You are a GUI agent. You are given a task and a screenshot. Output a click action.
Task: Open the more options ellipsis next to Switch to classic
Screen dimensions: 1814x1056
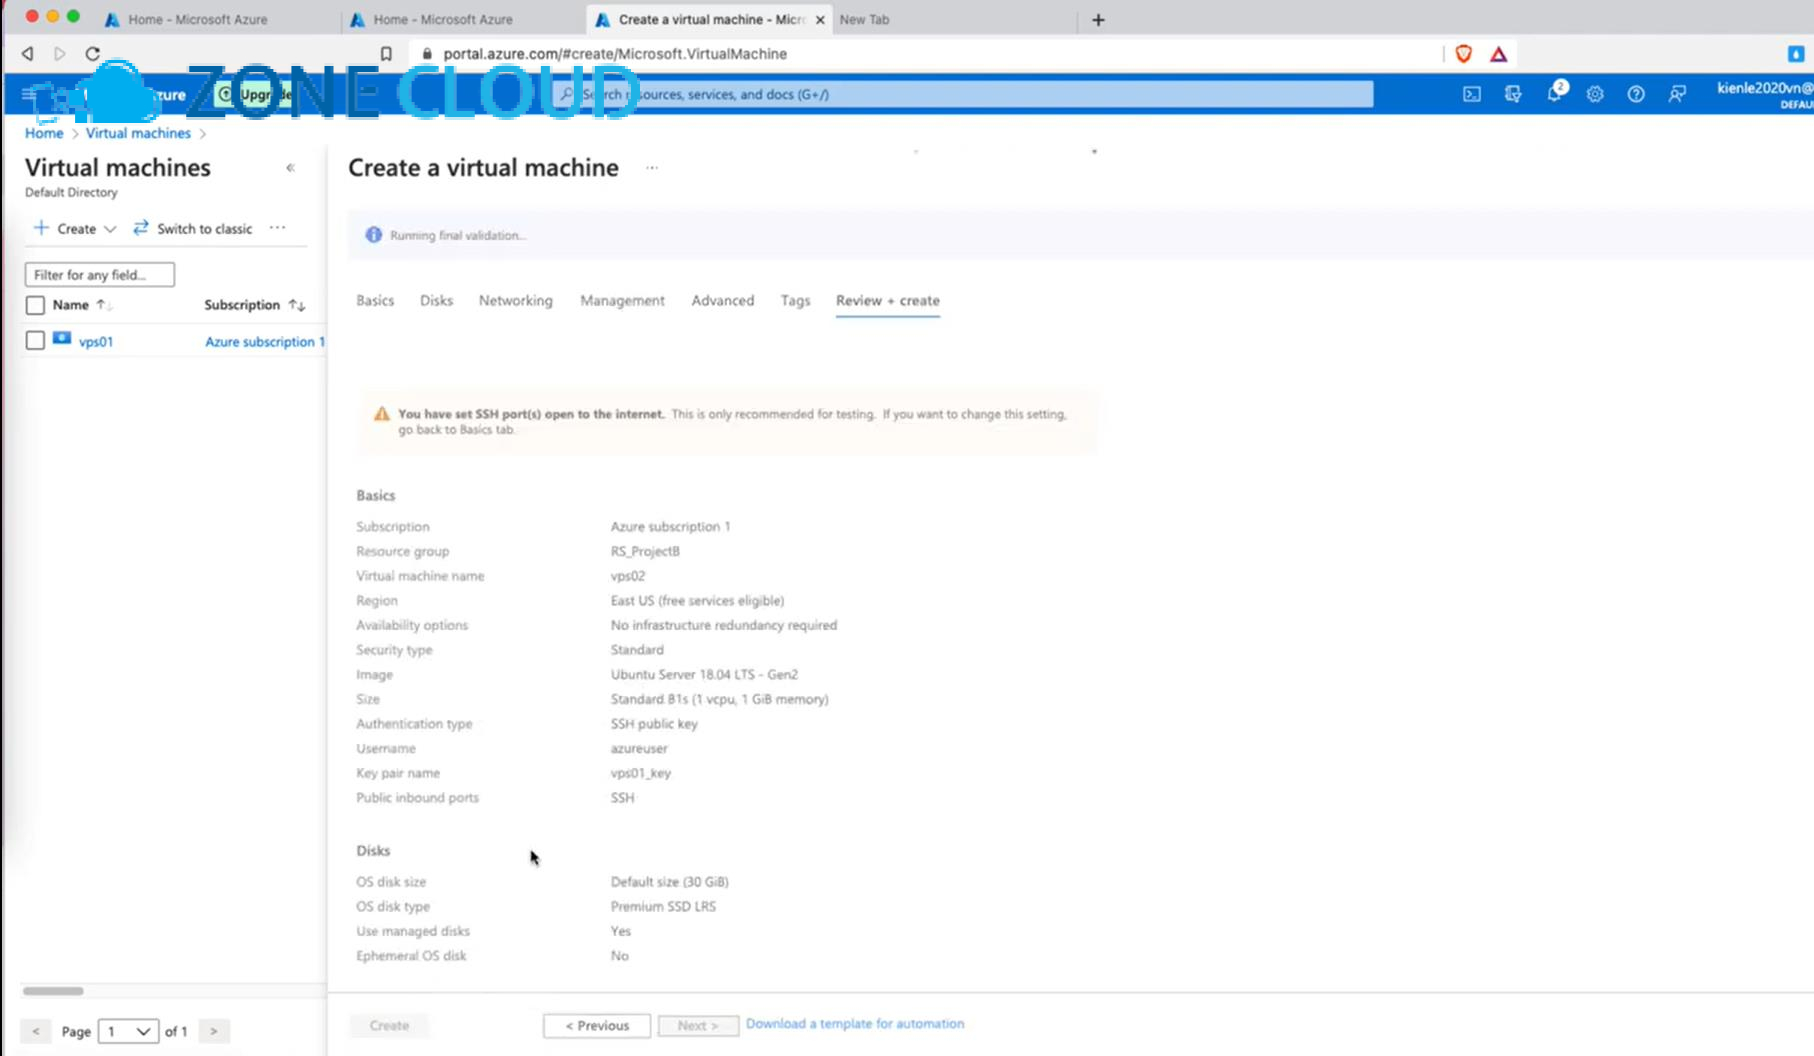tap(277, 228)
